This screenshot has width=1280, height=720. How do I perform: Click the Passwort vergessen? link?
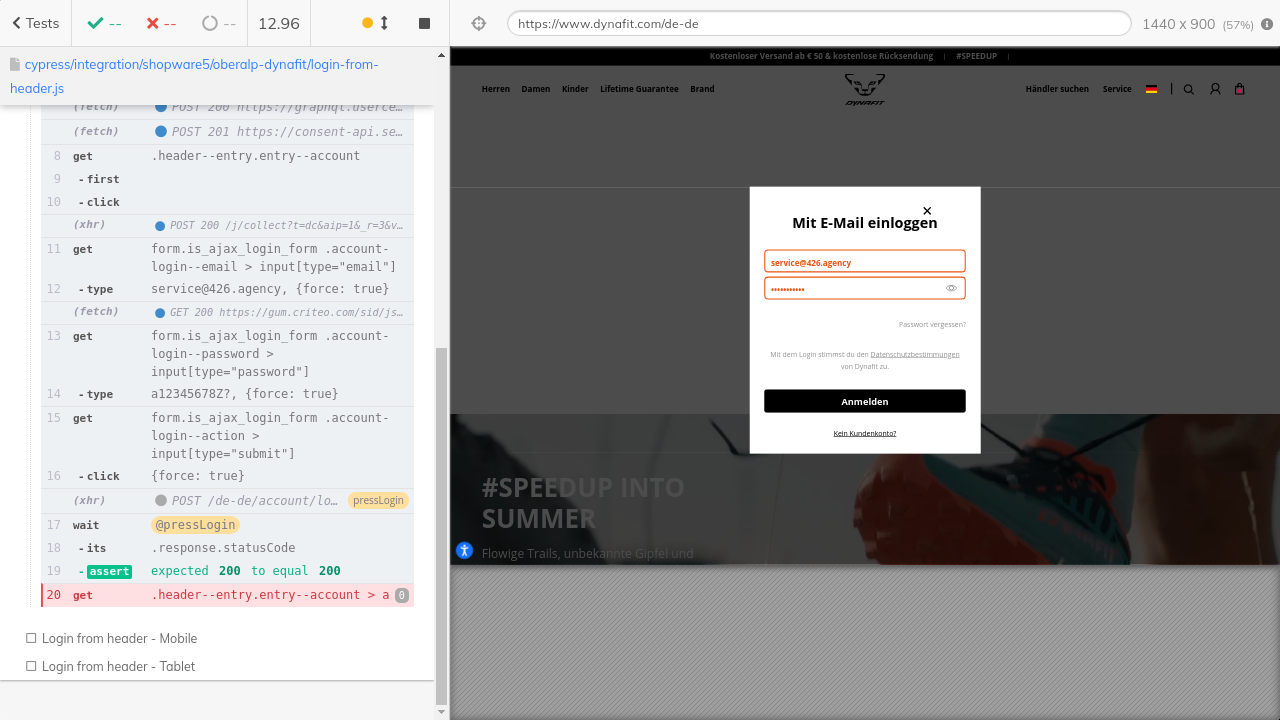tap(932, 324)
